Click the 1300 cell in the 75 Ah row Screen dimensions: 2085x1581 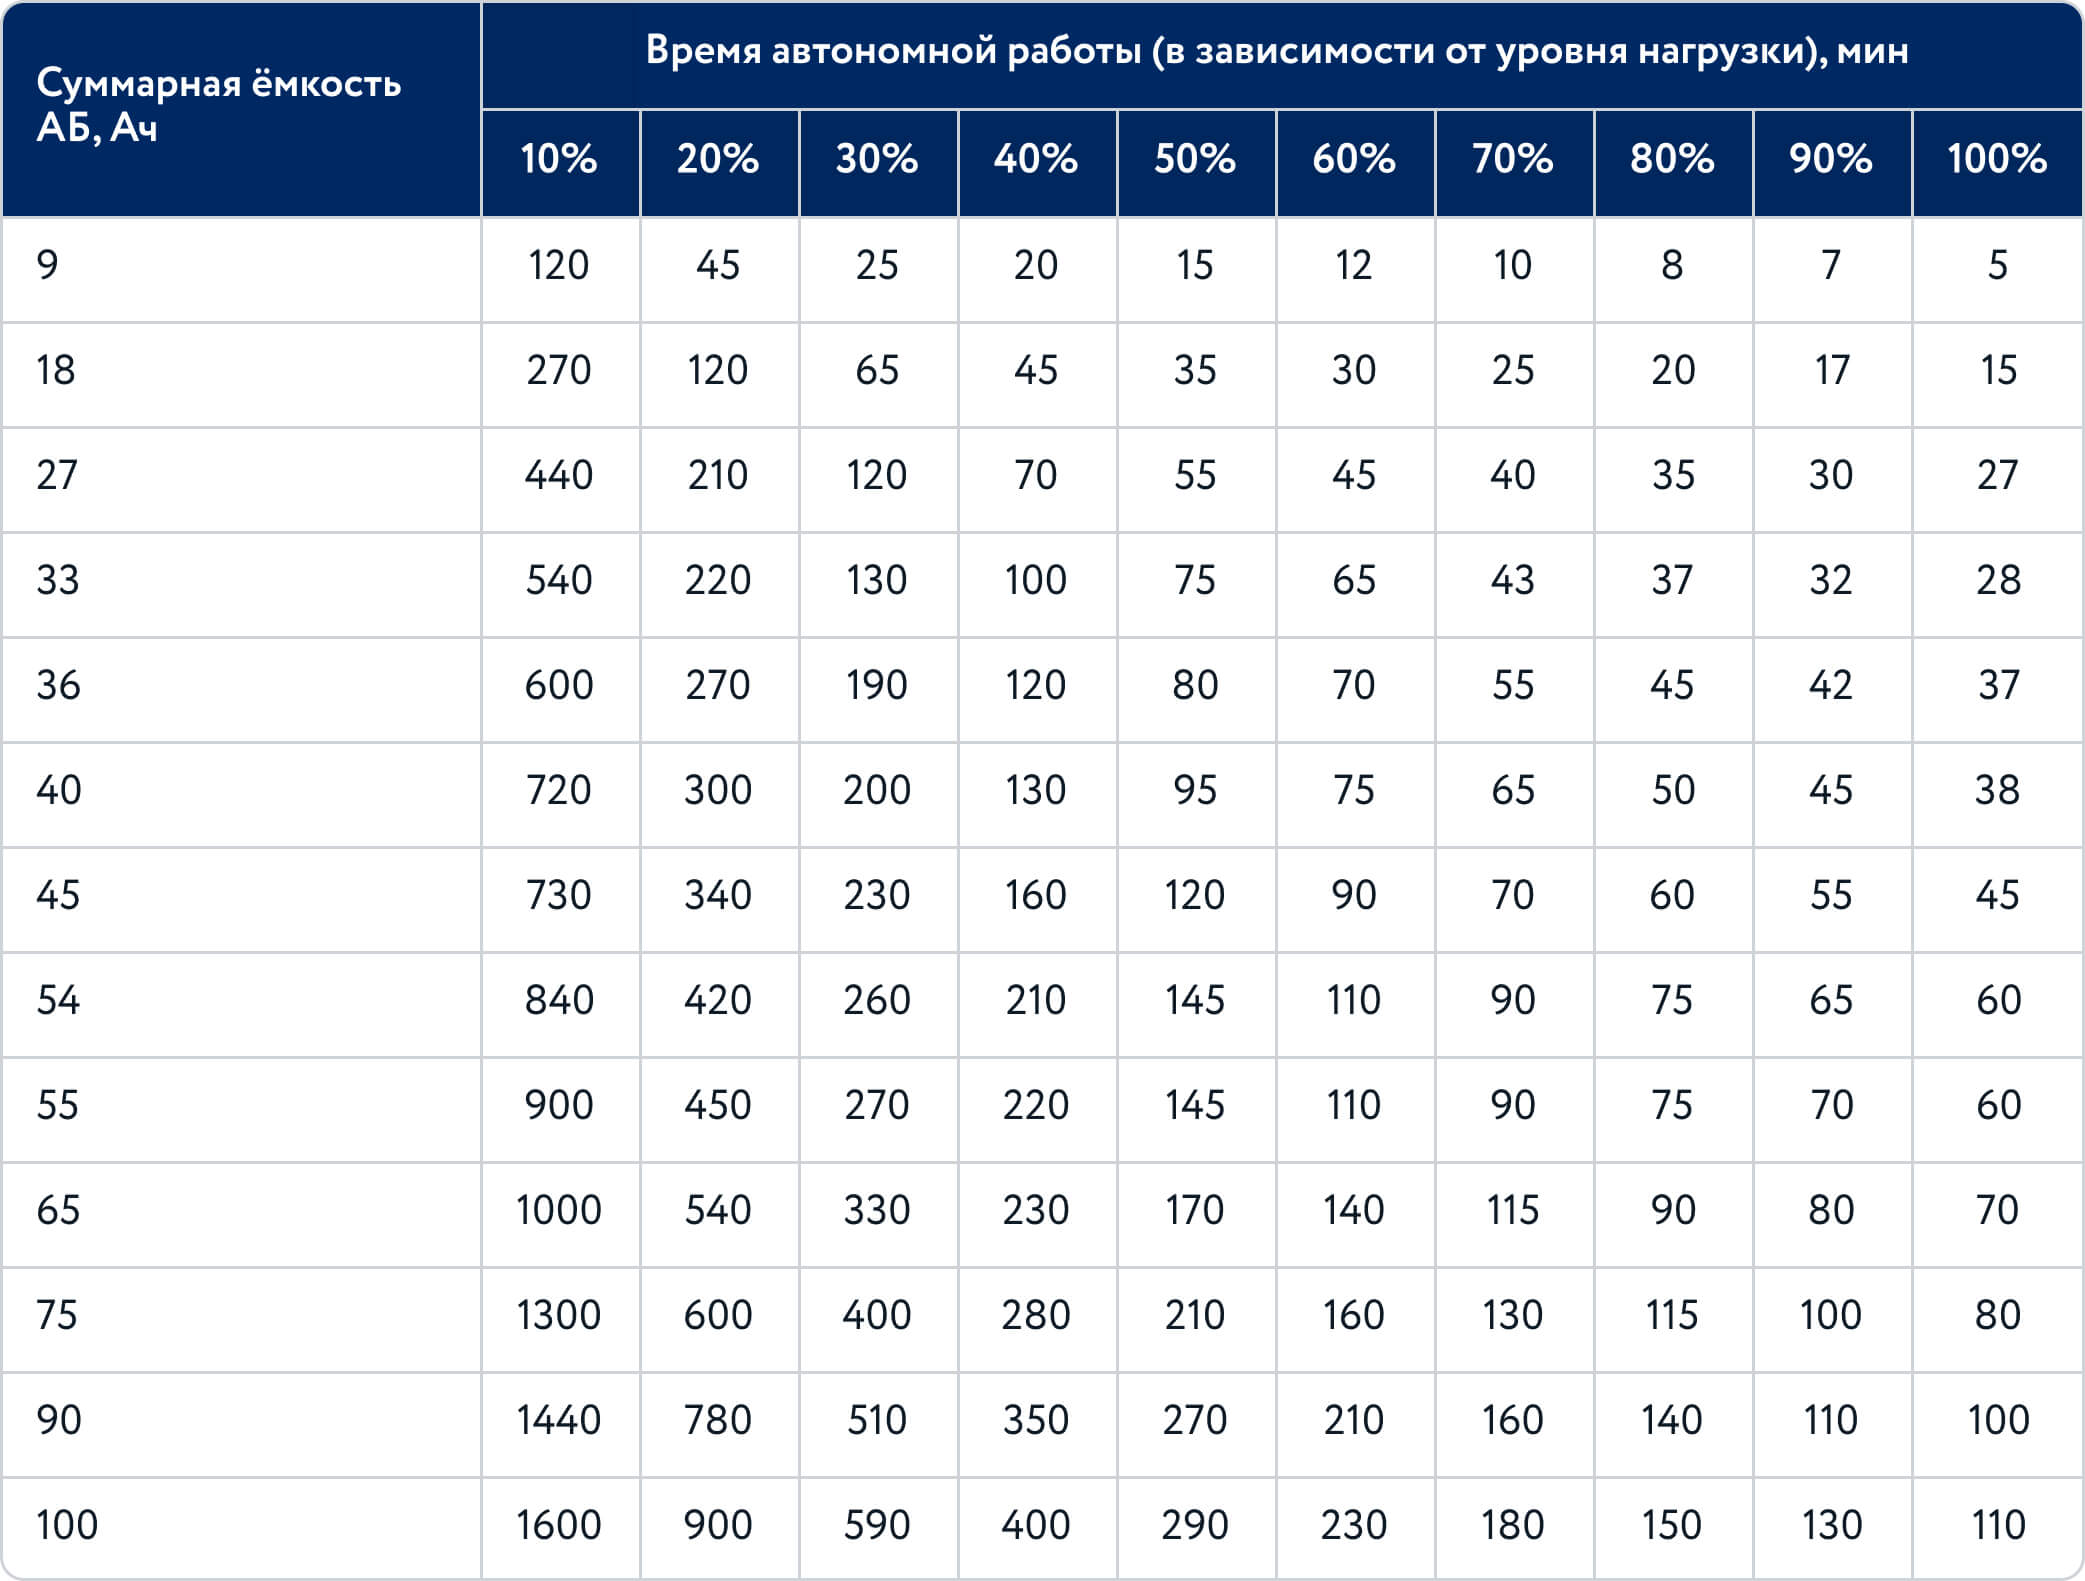coord(559,1315)
